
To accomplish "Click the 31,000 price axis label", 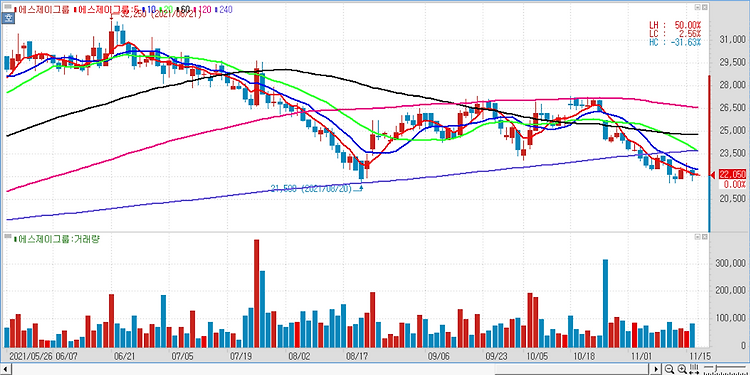I will (x=732, y=40).
